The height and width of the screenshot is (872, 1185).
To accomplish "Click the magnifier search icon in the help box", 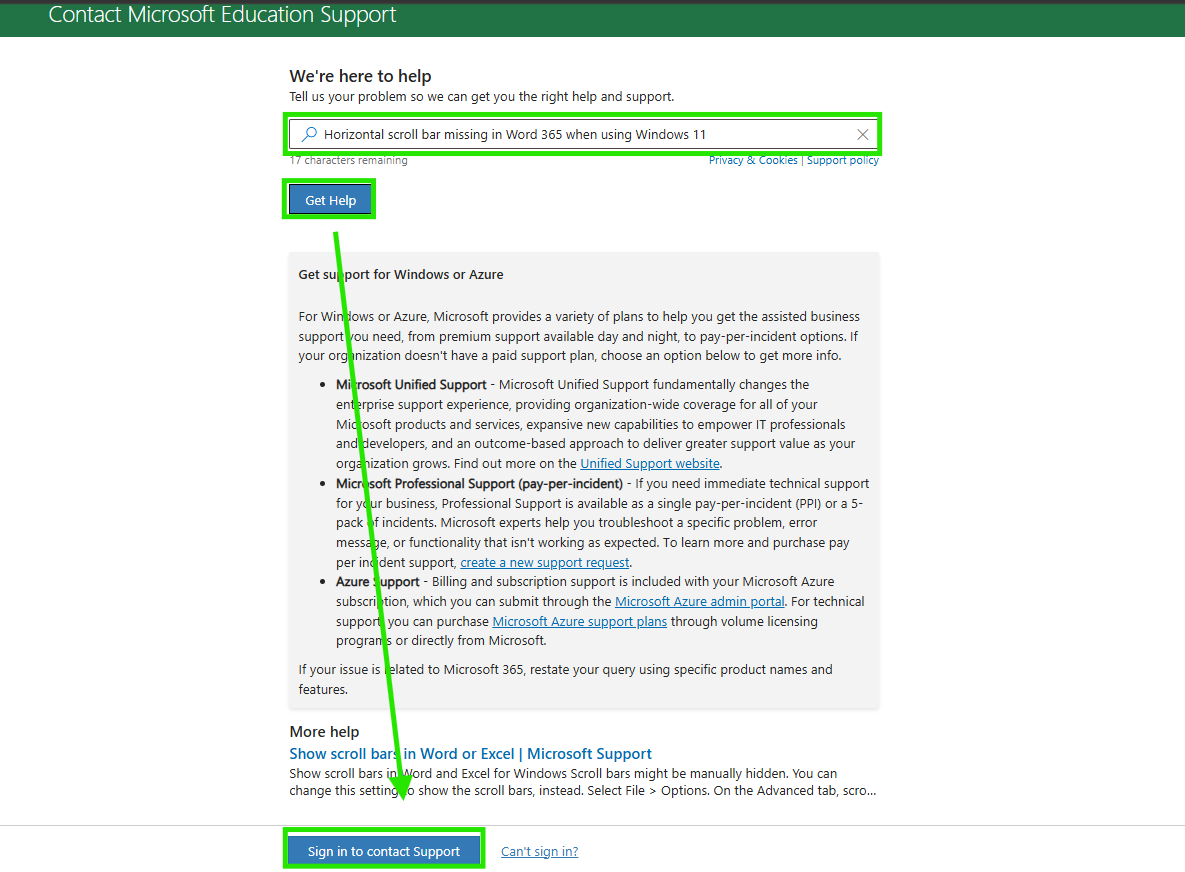I will click(309, 135).
